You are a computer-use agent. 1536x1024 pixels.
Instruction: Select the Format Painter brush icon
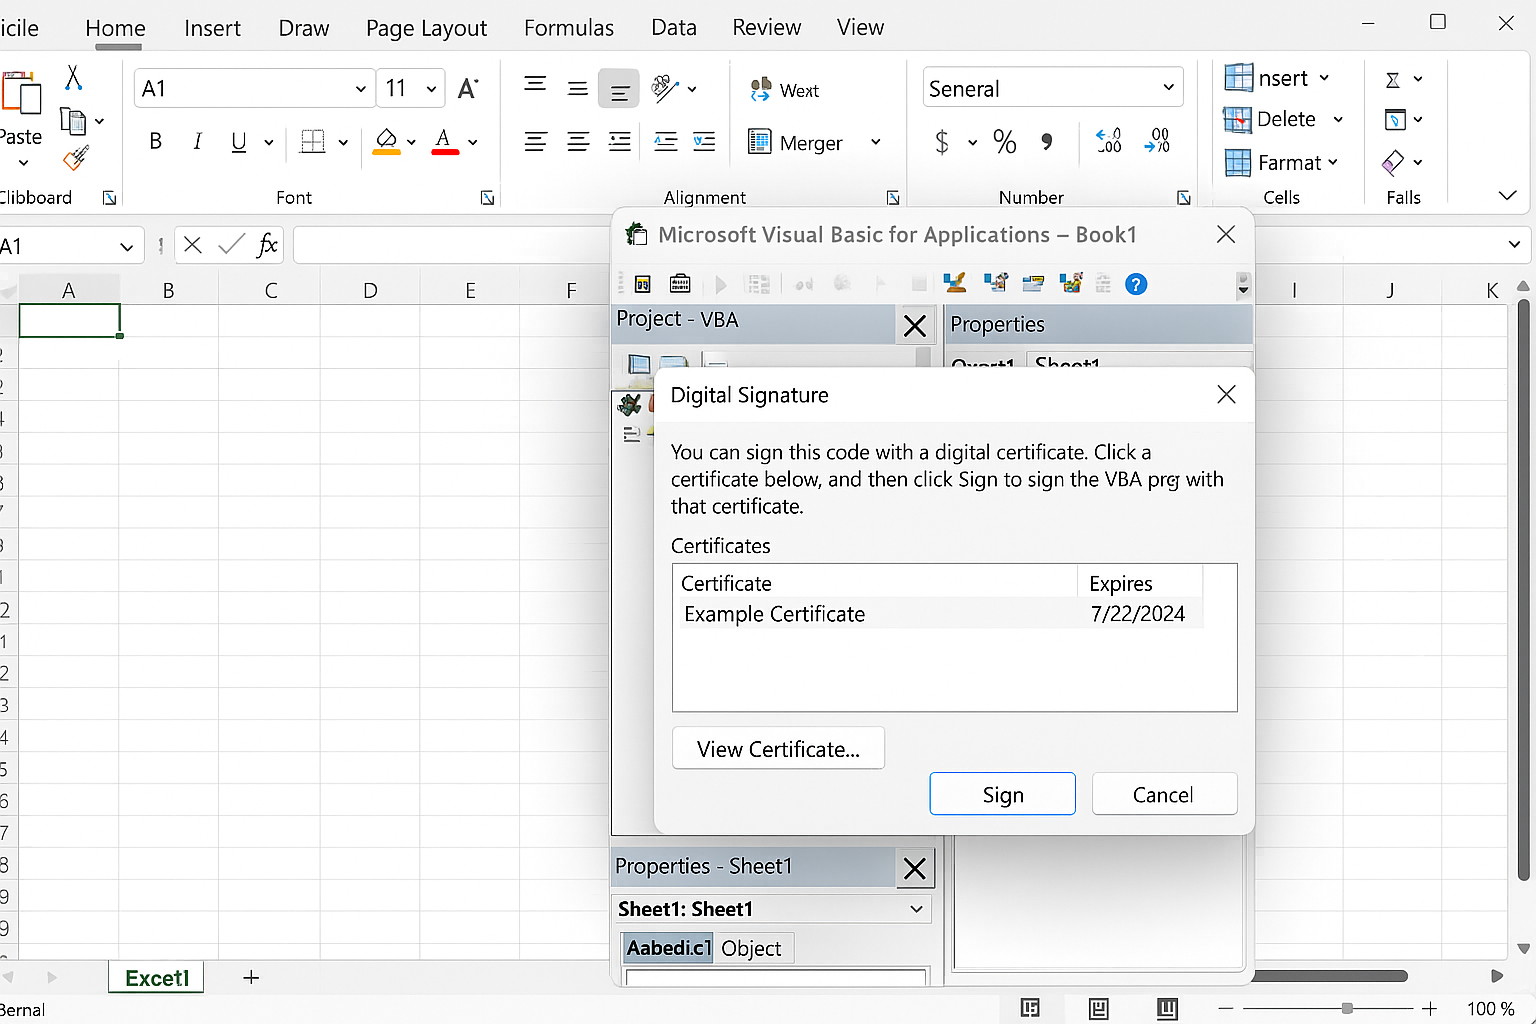76,158
